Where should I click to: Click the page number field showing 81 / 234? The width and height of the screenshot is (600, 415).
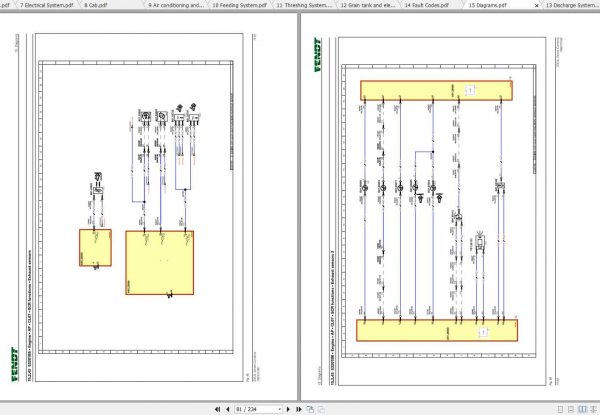[x=256, y=409]
